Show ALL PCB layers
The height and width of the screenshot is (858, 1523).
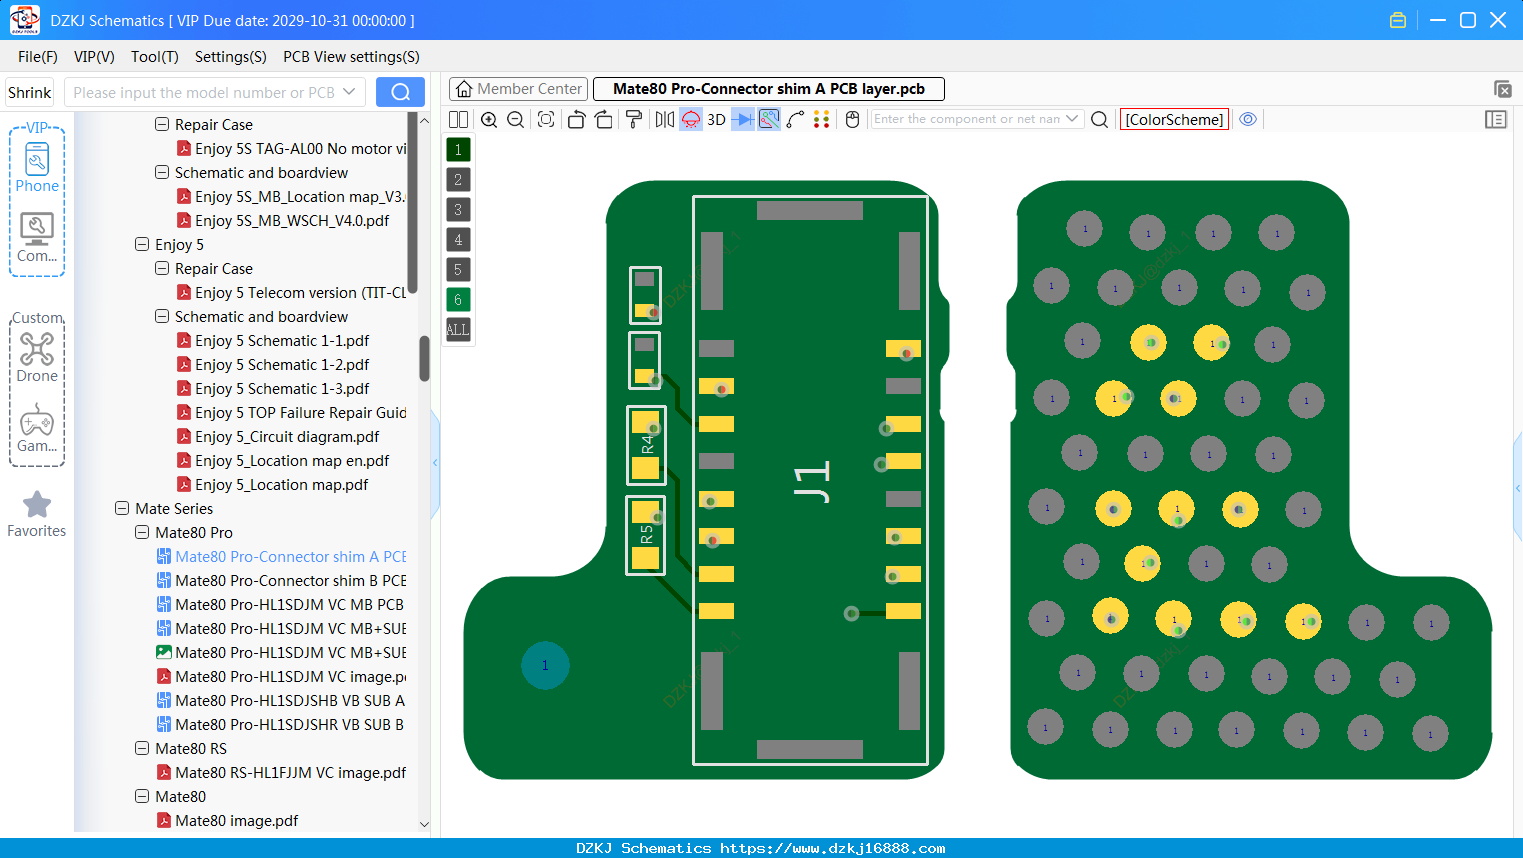pos(458,330)
